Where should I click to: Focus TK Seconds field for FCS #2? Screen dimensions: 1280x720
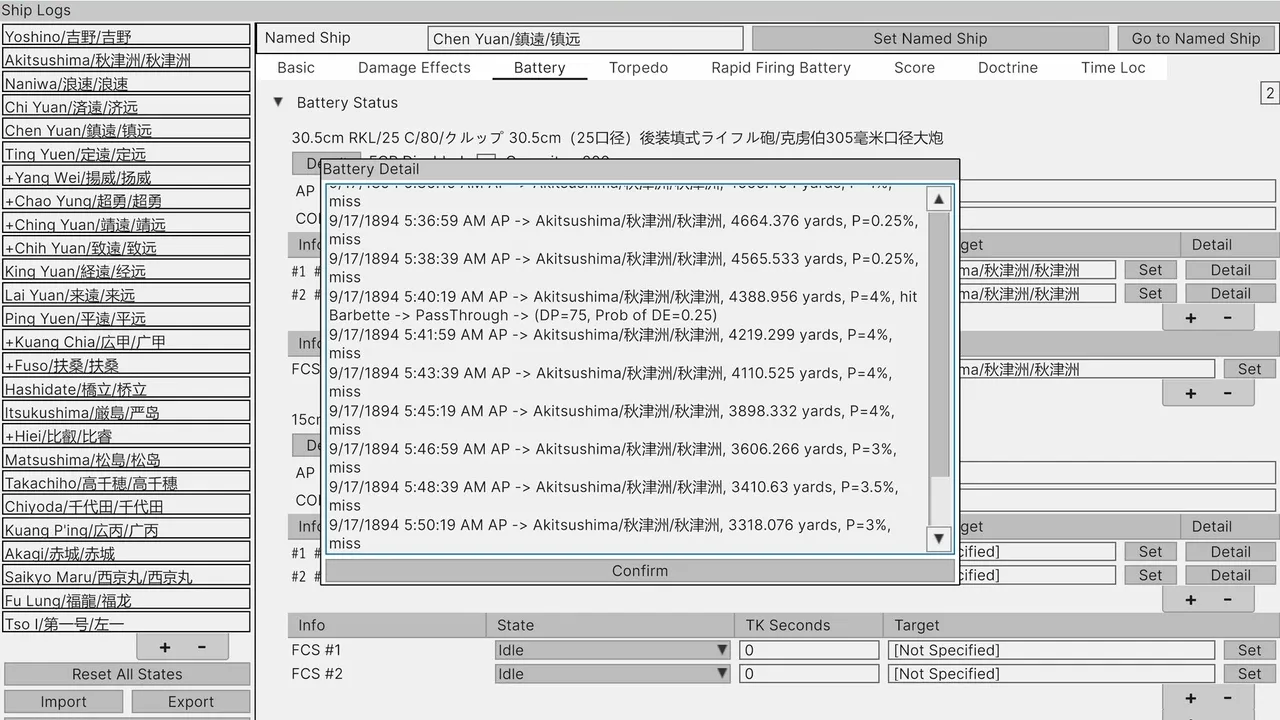coord(810,674)
